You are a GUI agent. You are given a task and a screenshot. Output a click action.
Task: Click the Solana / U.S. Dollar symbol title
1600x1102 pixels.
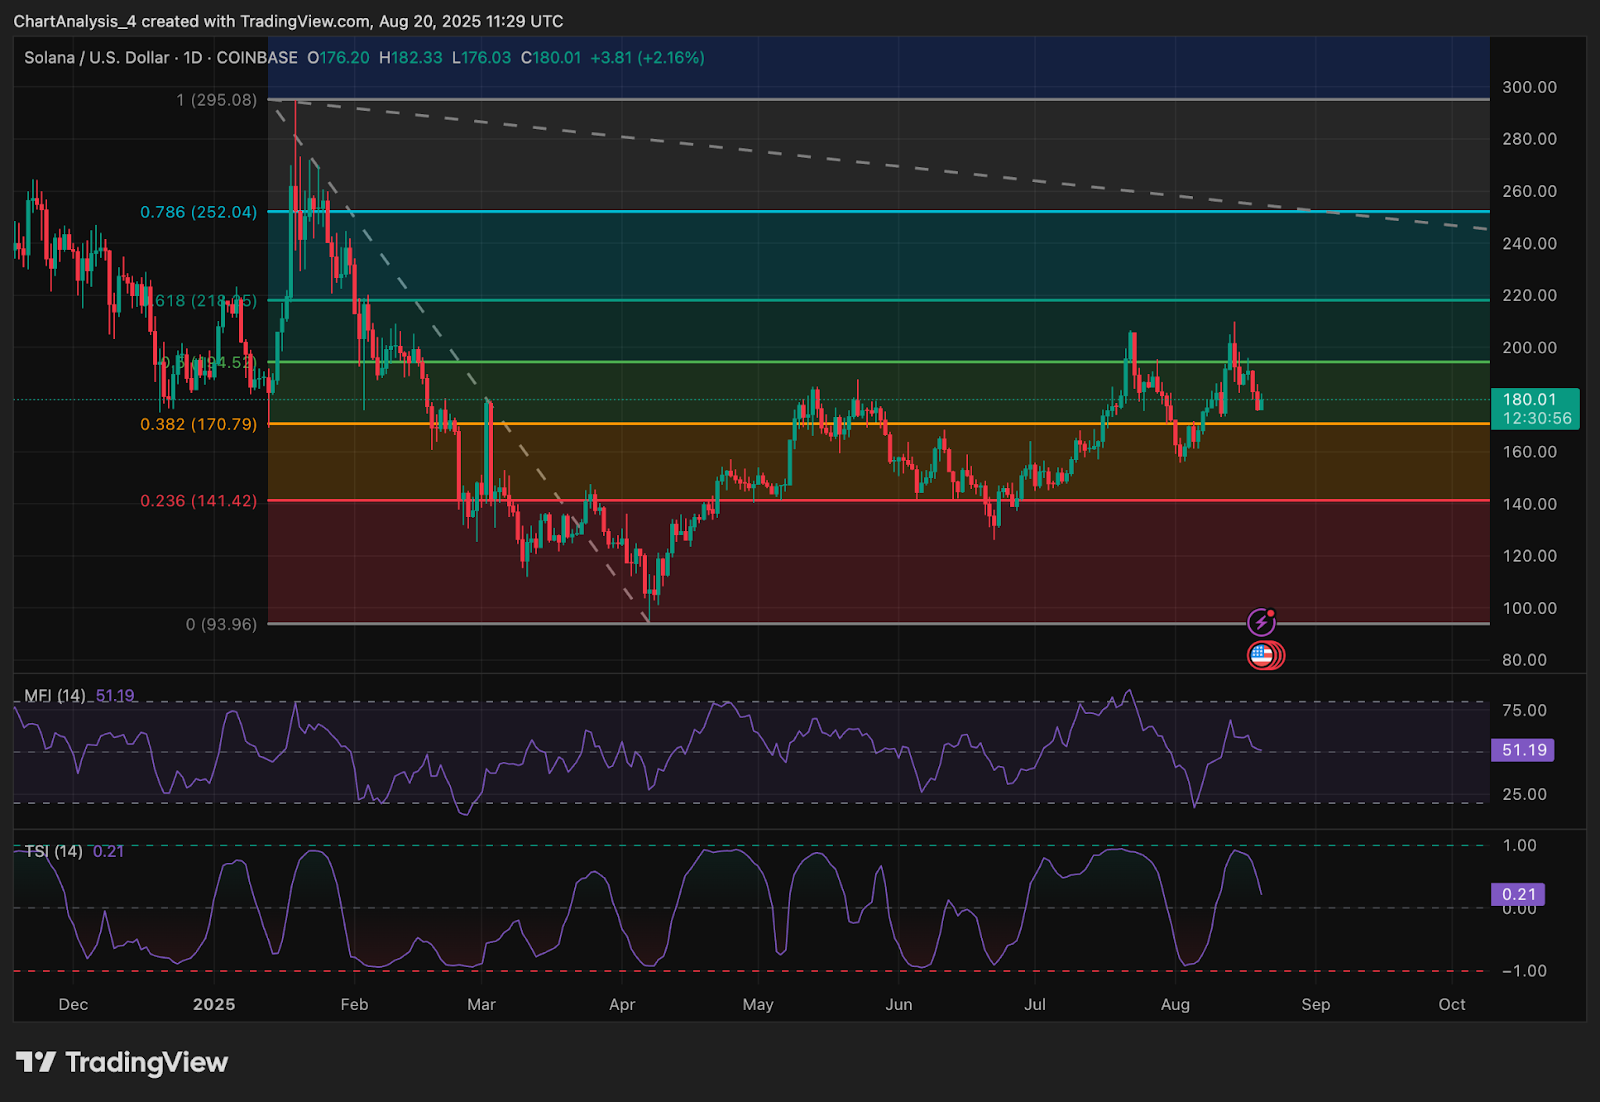97,58
